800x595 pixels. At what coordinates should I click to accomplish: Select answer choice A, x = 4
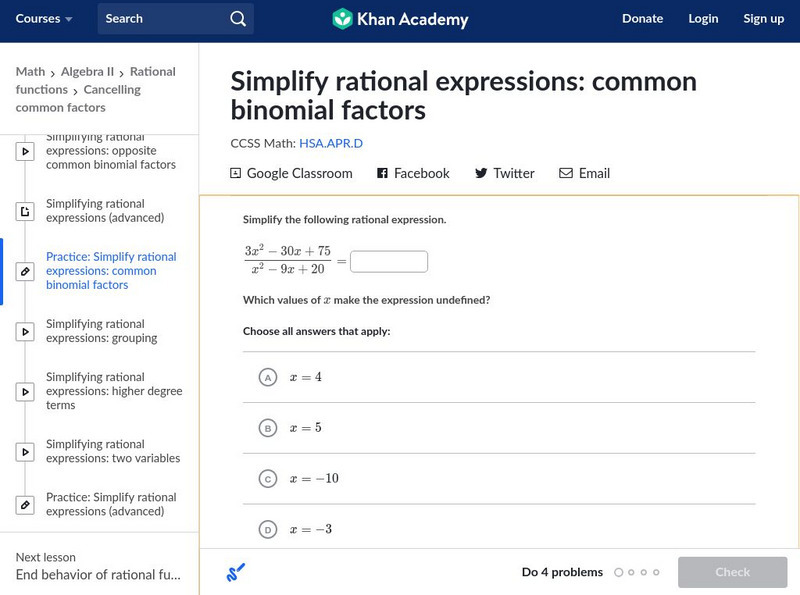click(x=267, y=377)
